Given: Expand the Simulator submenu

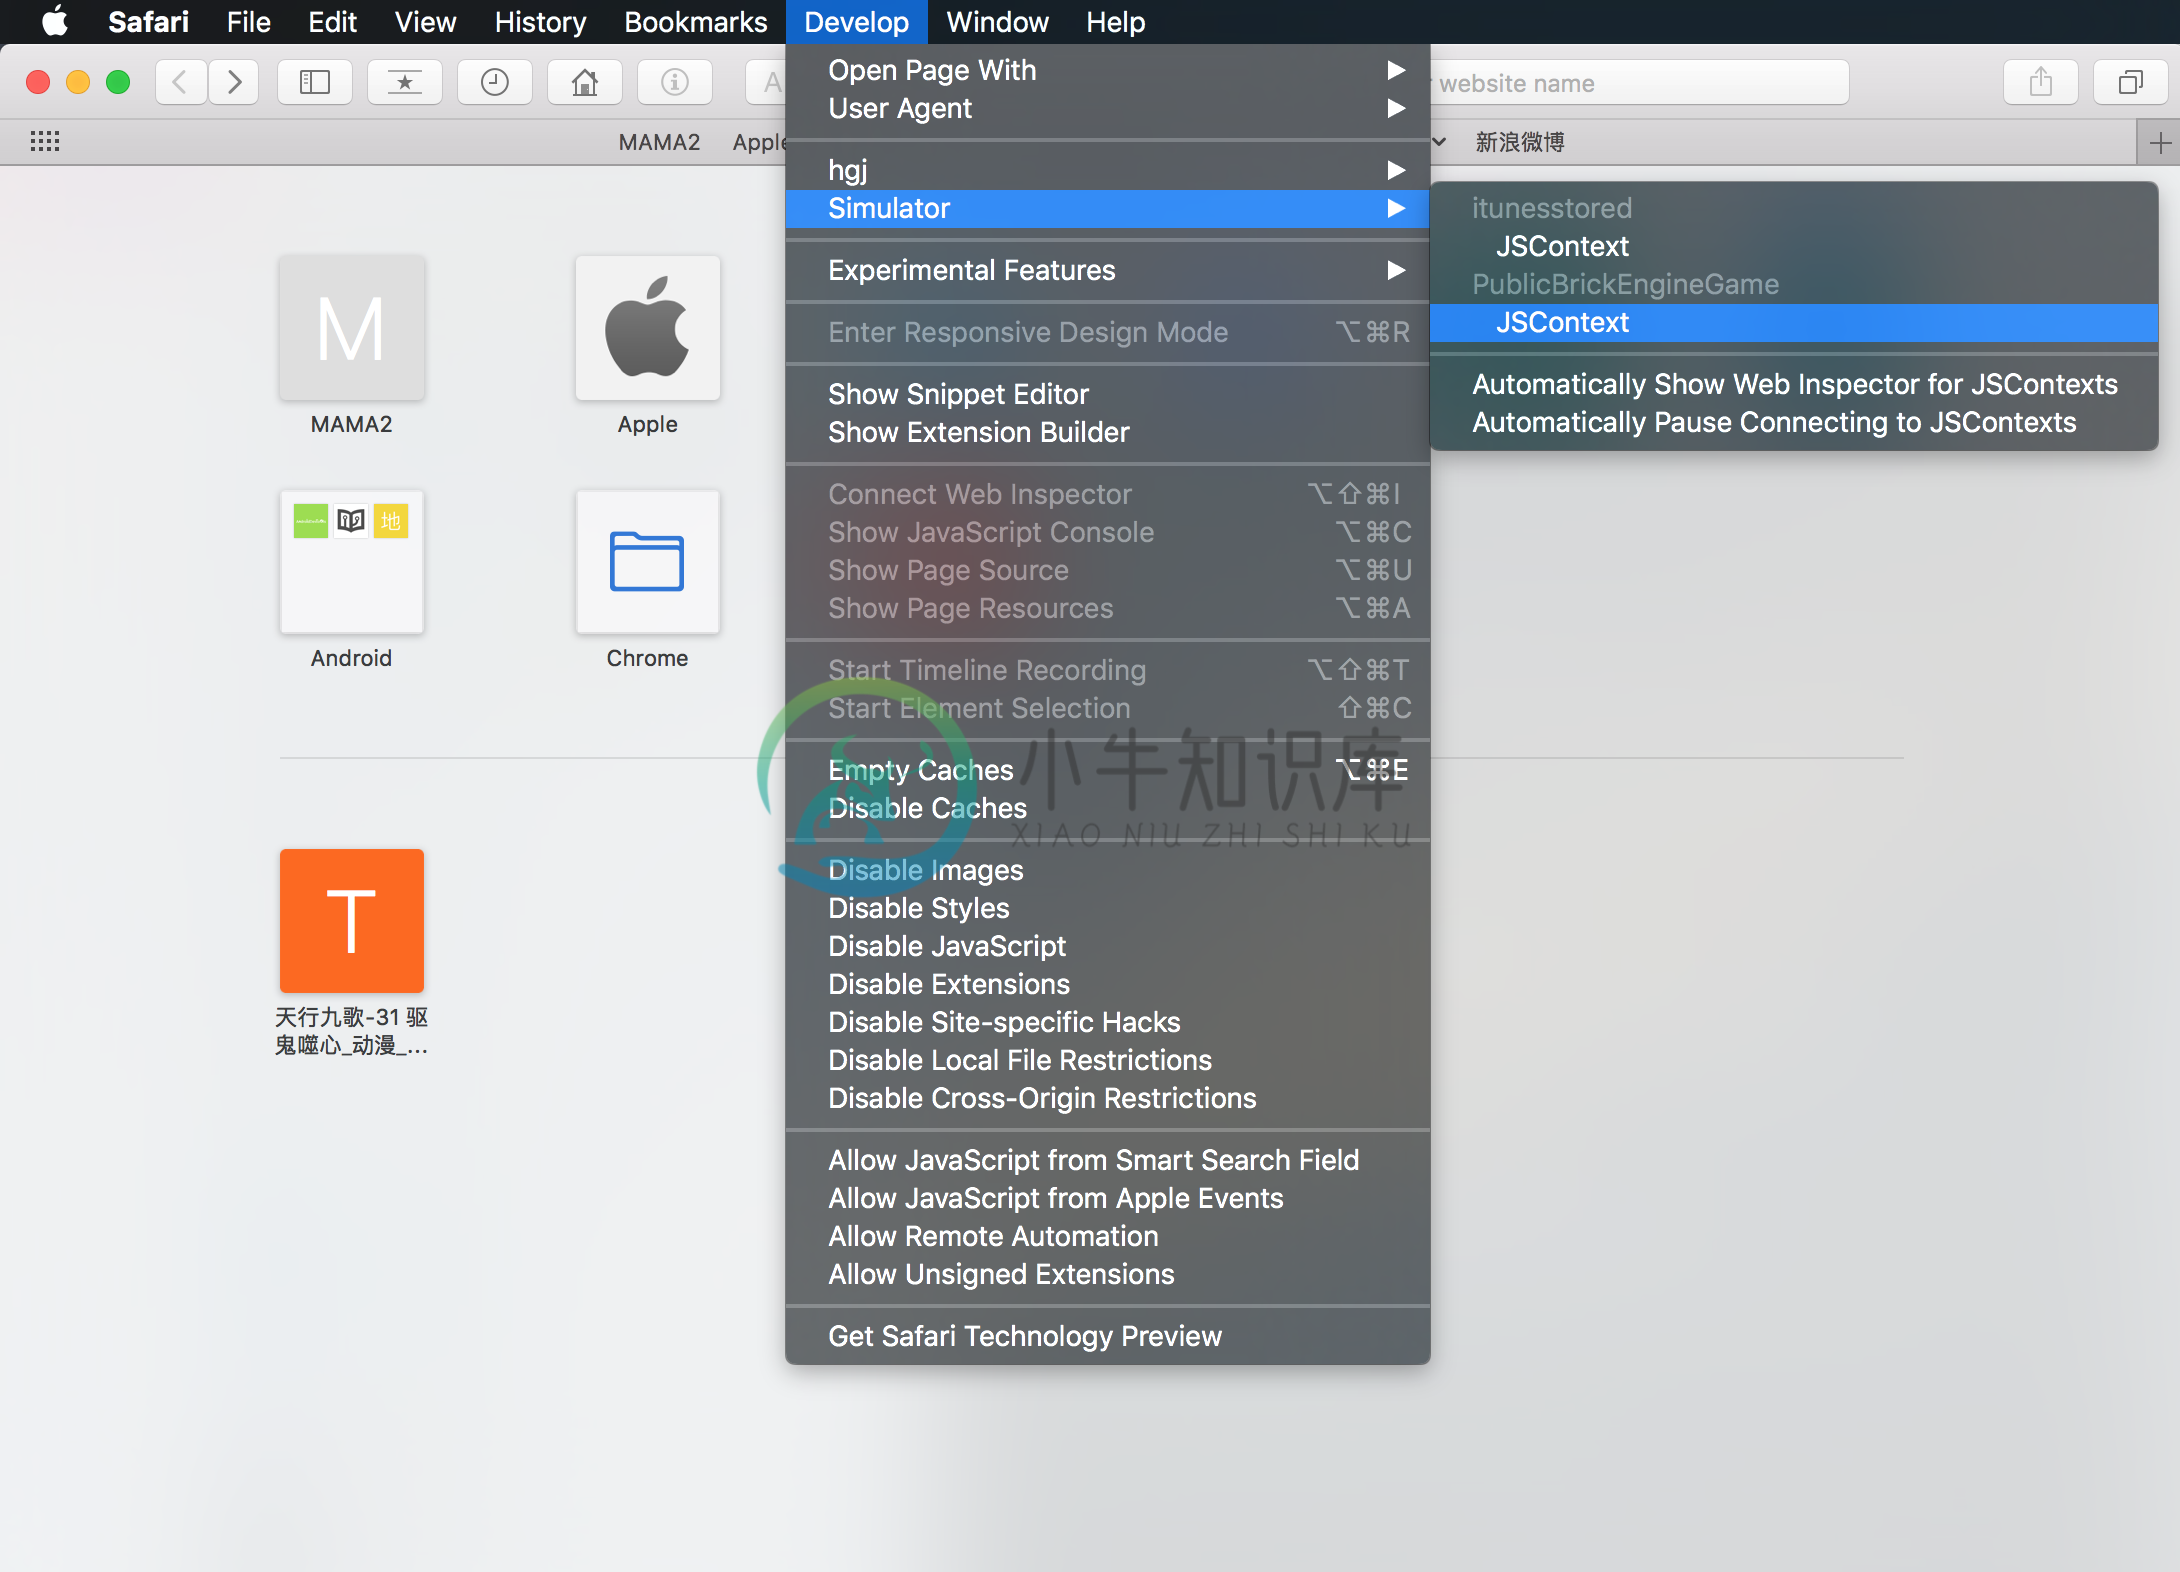Looking at the screenshot, I should click(x=1108, y=208).
